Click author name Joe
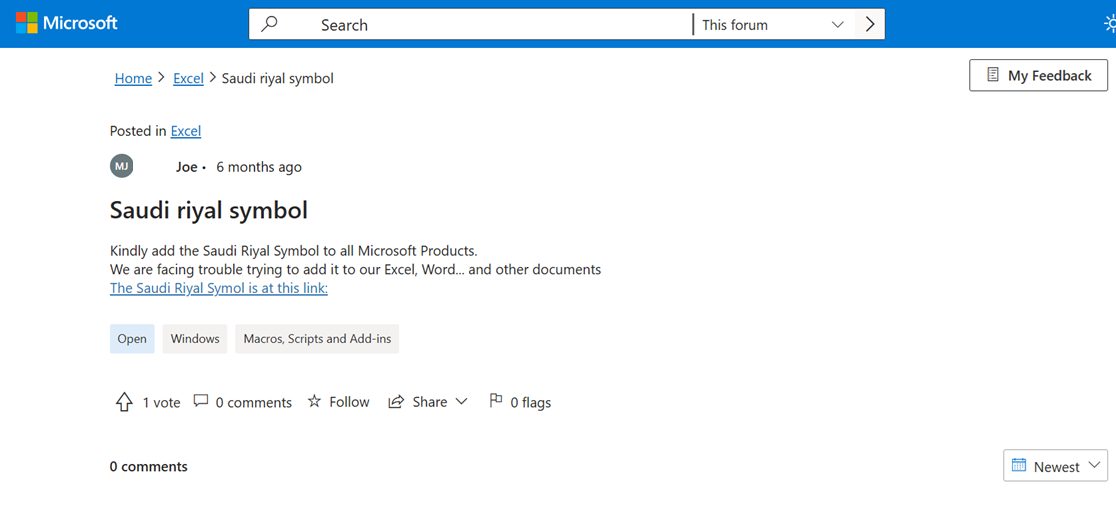Image resolution: width=1116 pixels, height=524 pixels. pyautogui.click(x=186, y=167)
